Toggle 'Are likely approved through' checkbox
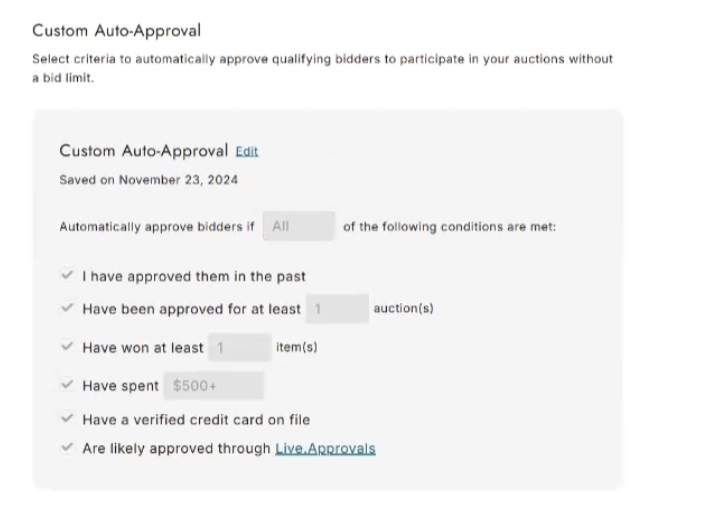This screenshot has width=706, height=530. (67, 448)
